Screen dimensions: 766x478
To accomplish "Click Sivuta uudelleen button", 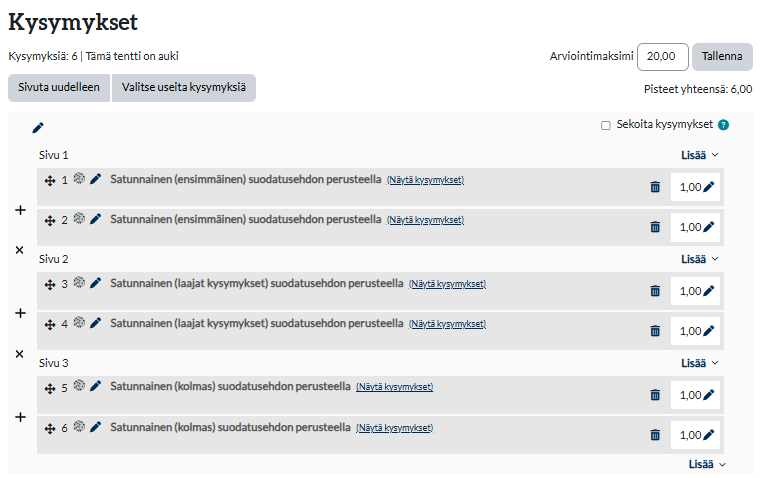I will pyautogui.click(x=59, y=88).
